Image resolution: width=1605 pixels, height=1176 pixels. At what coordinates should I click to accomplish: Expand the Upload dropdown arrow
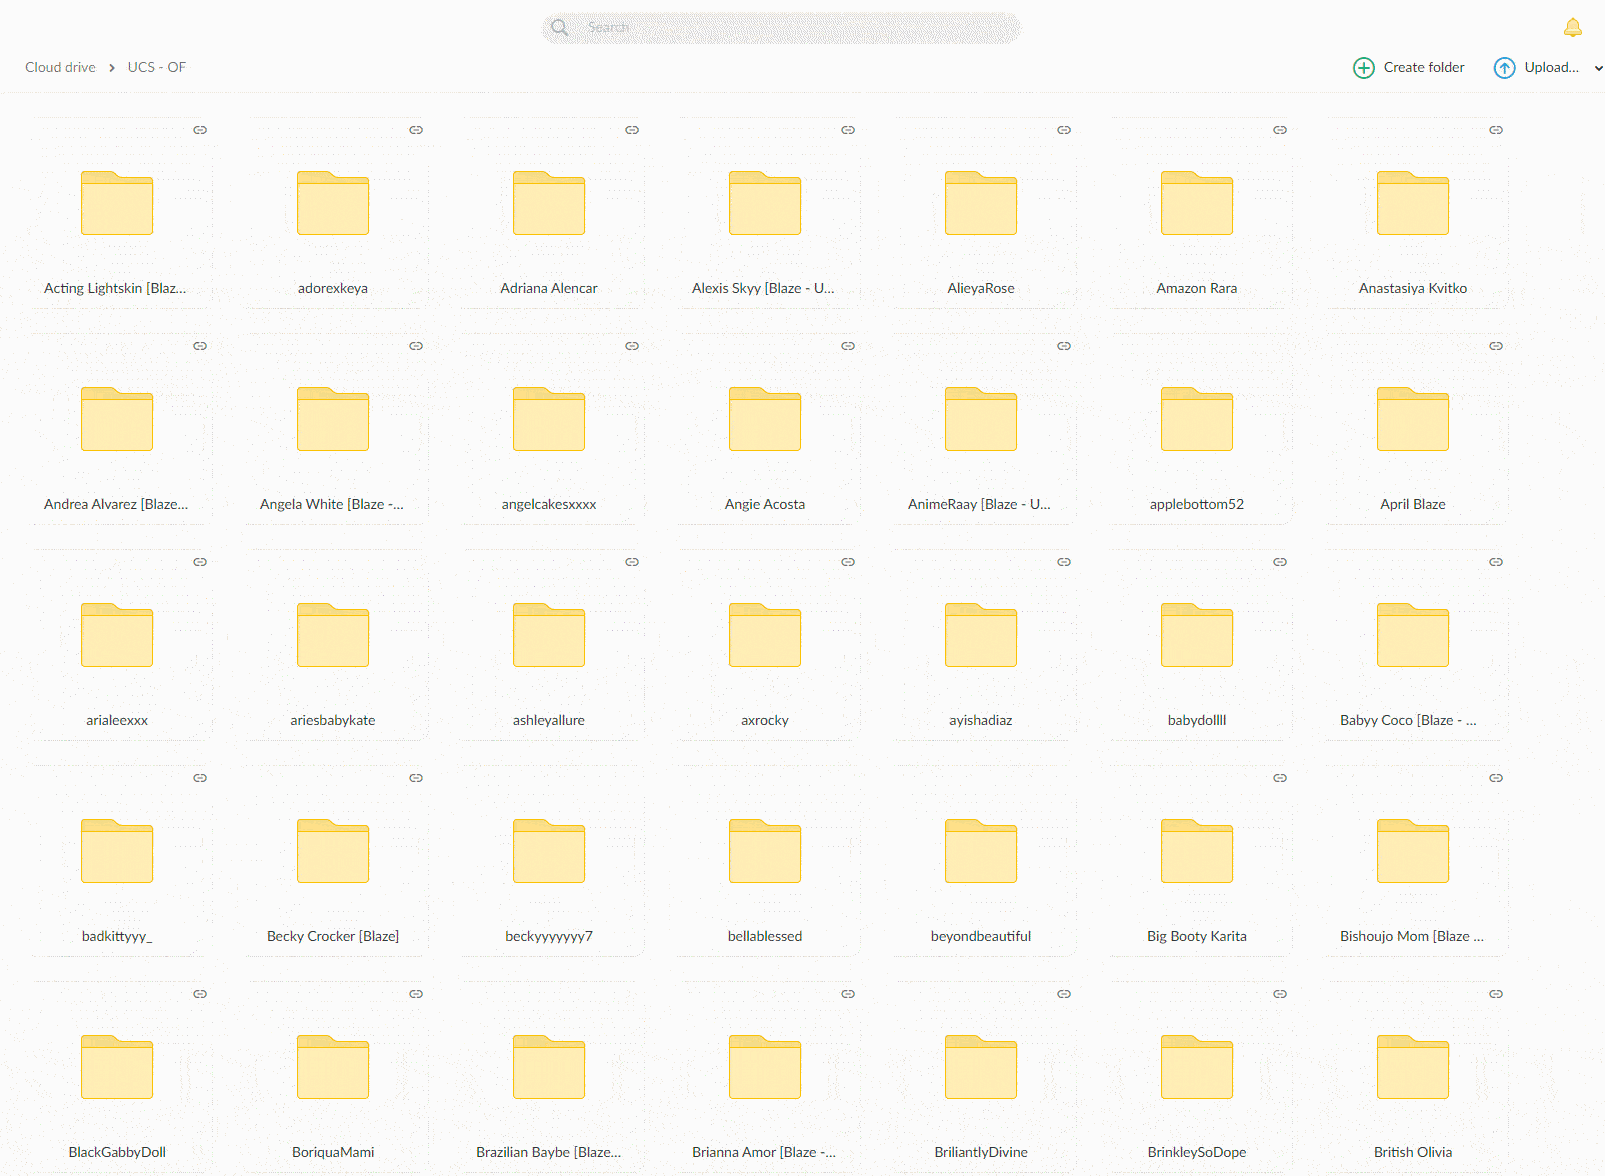1598,68
